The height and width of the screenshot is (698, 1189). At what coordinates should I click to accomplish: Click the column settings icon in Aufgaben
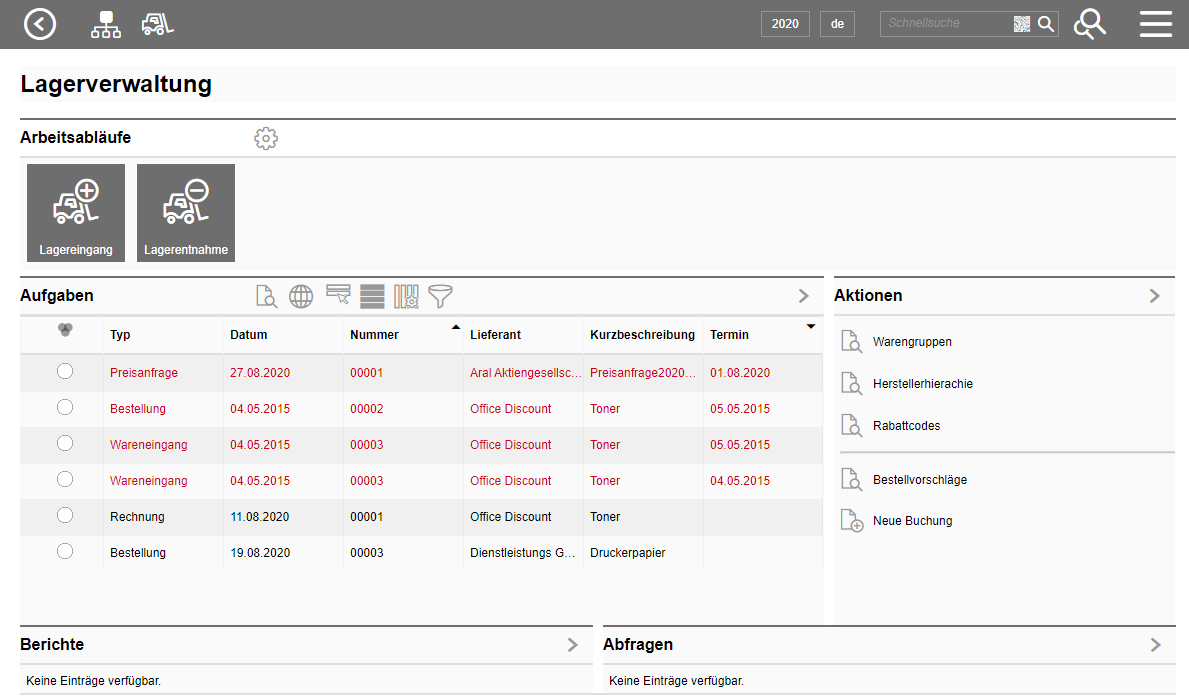406,296
